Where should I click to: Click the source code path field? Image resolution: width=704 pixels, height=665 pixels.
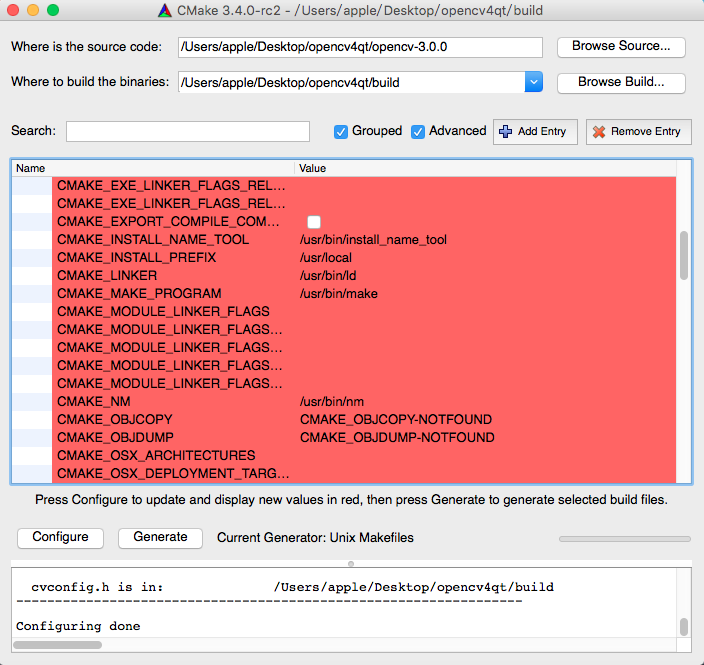[x=360, y=47]
